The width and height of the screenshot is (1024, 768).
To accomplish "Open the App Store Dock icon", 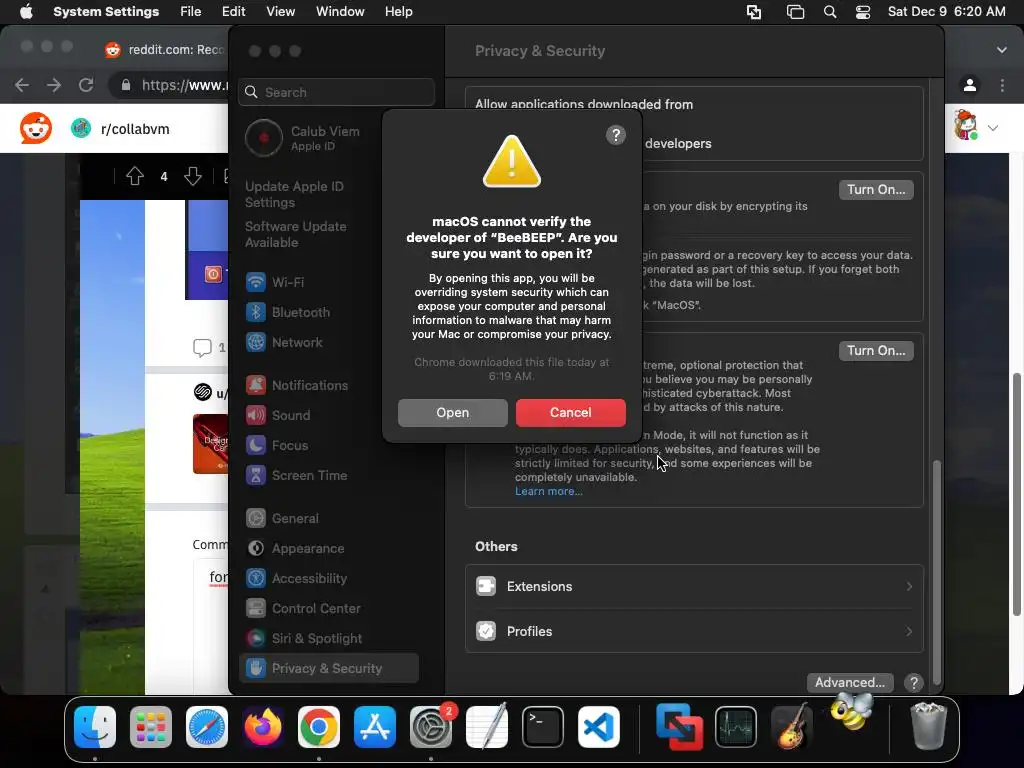I will 375,727.
